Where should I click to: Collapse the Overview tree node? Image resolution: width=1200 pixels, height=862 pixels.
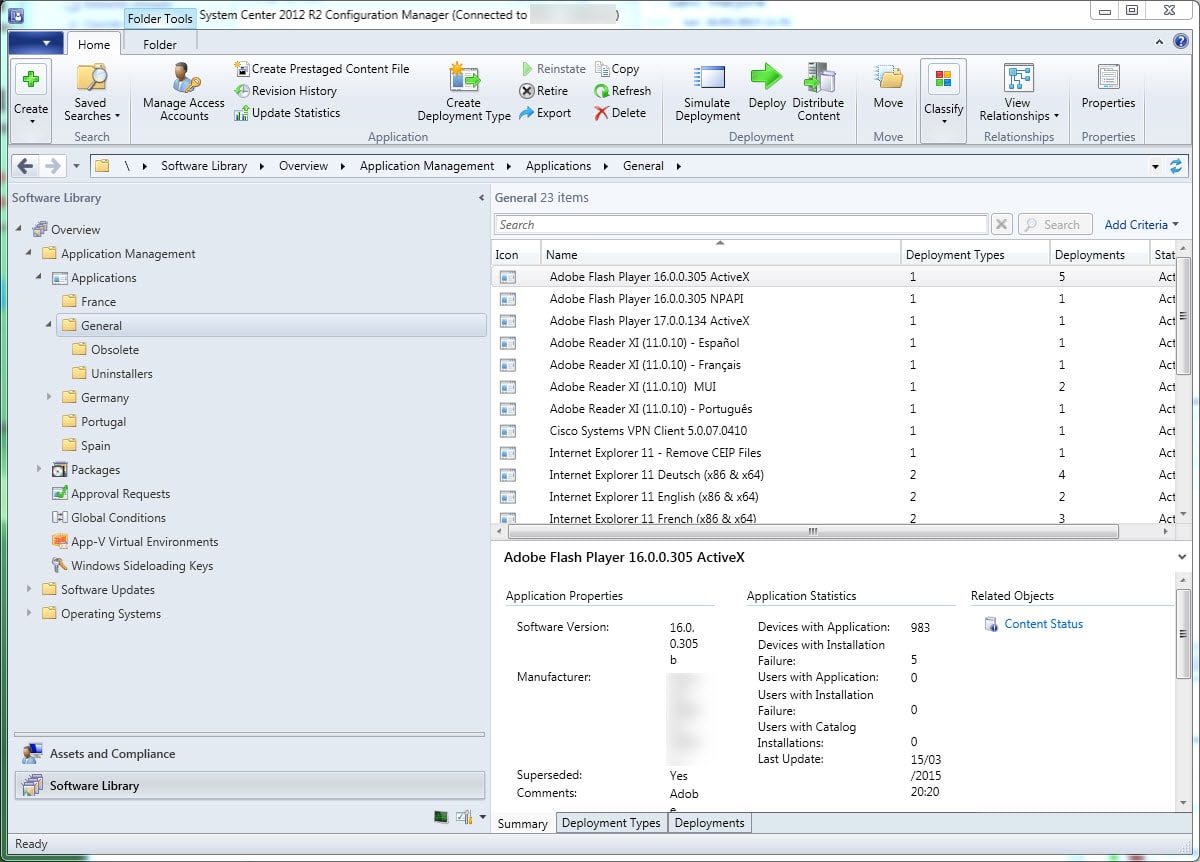coord(20,229)
